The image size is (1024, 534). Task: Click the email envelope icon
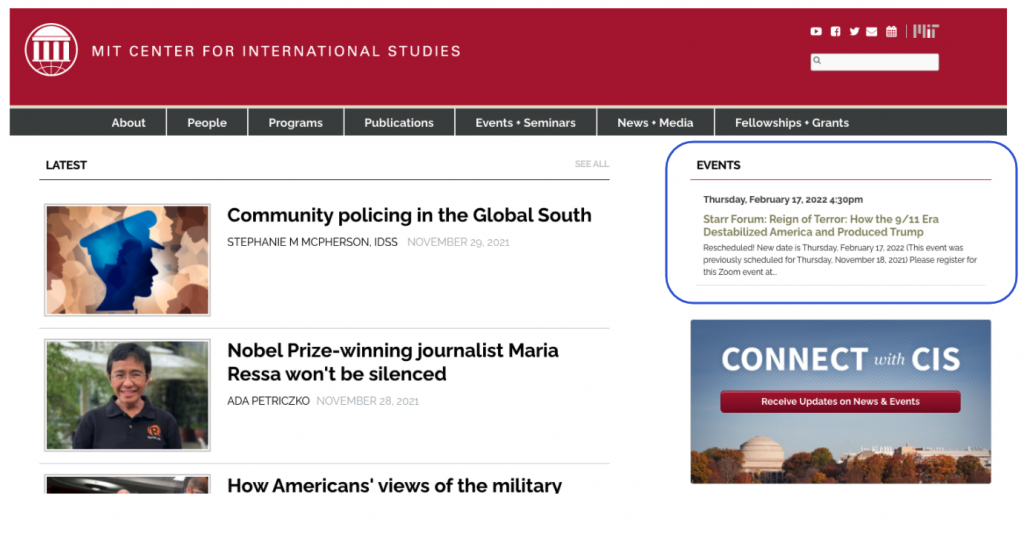point(872,31)
